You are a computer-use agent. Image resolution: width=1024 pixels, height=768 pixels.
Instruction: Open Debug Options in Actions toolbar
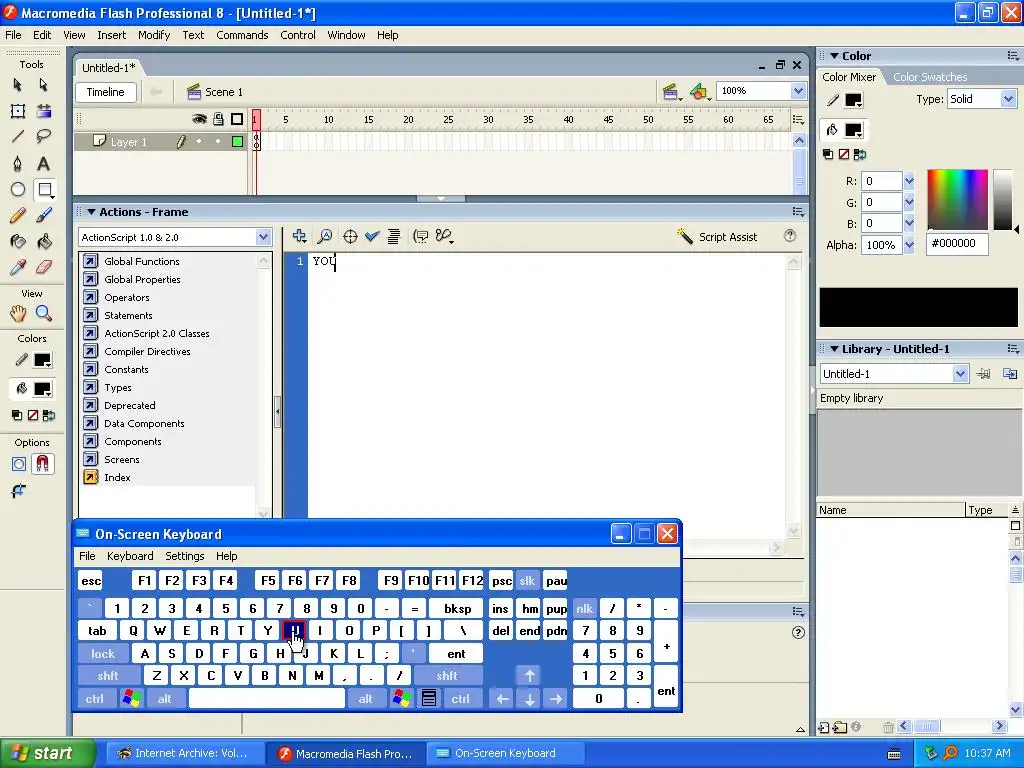(x=445, y=236)
